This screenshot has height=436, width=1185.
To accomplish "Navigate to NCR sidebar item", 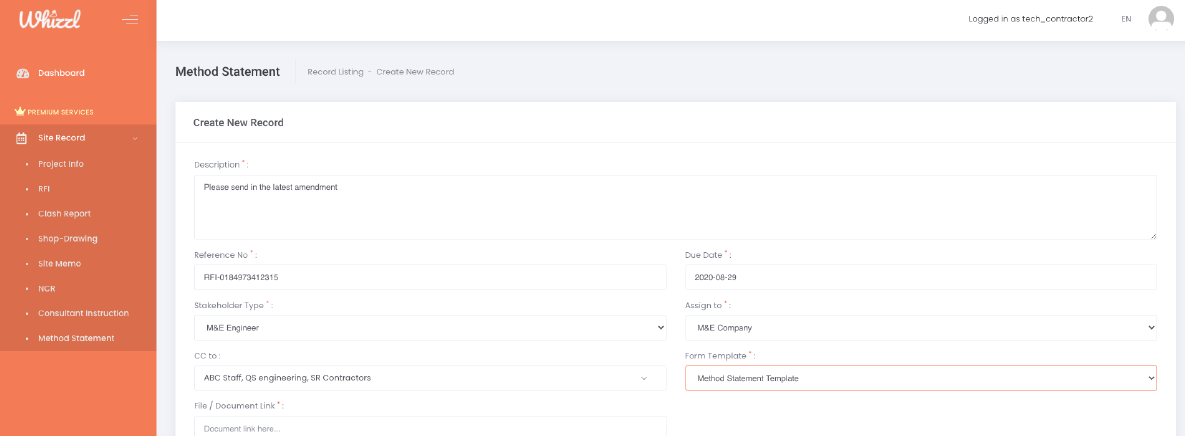I will [x=46, y=288].
